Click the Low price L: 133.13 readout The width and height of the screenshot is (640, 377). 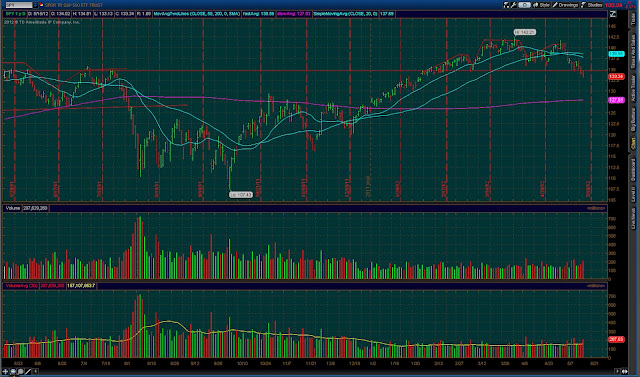pos(103,14)
